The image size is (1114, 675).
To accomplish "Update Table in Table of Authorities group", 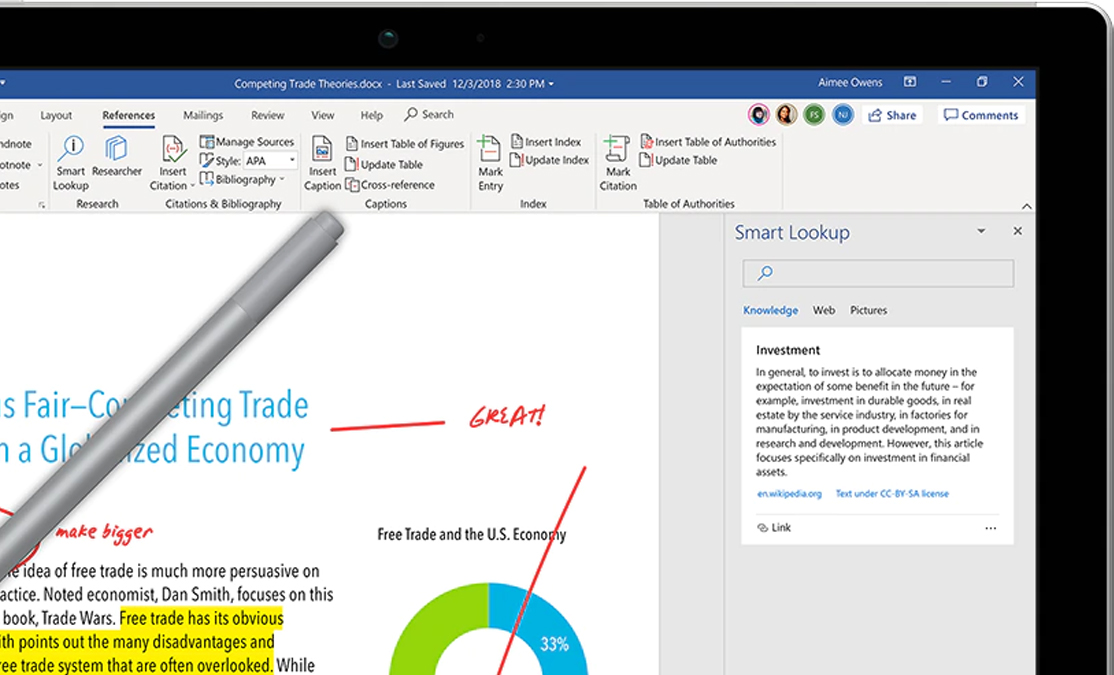I will click(x=678, y=160).
